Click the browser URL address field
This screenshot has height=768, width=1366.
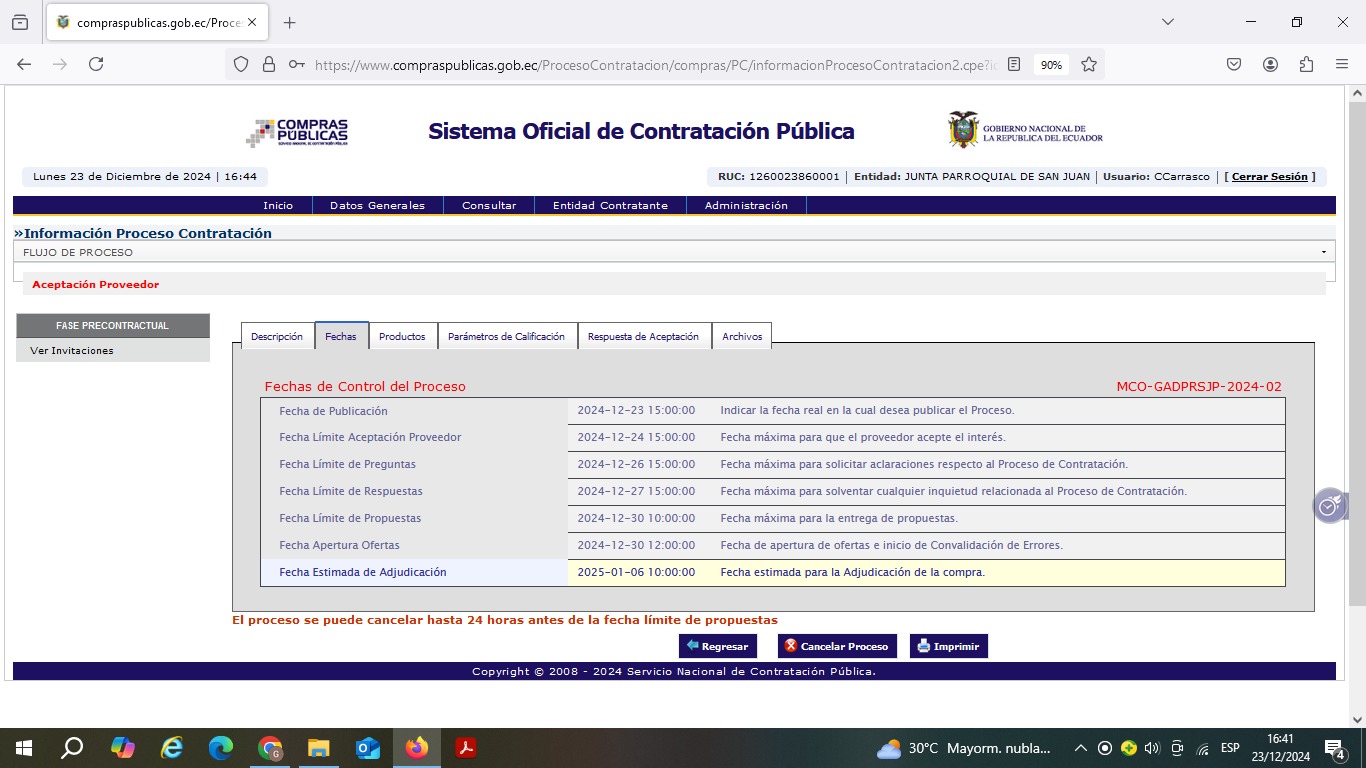(650, 64)
